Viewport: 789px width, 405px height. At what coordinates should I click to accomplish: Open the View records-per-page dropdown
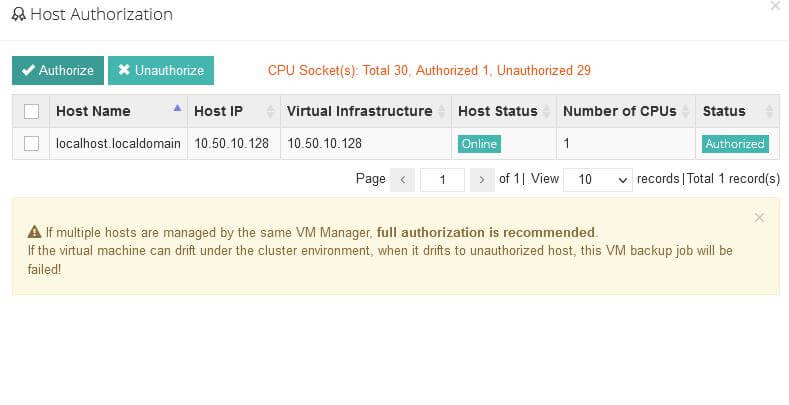pos(598,180)
